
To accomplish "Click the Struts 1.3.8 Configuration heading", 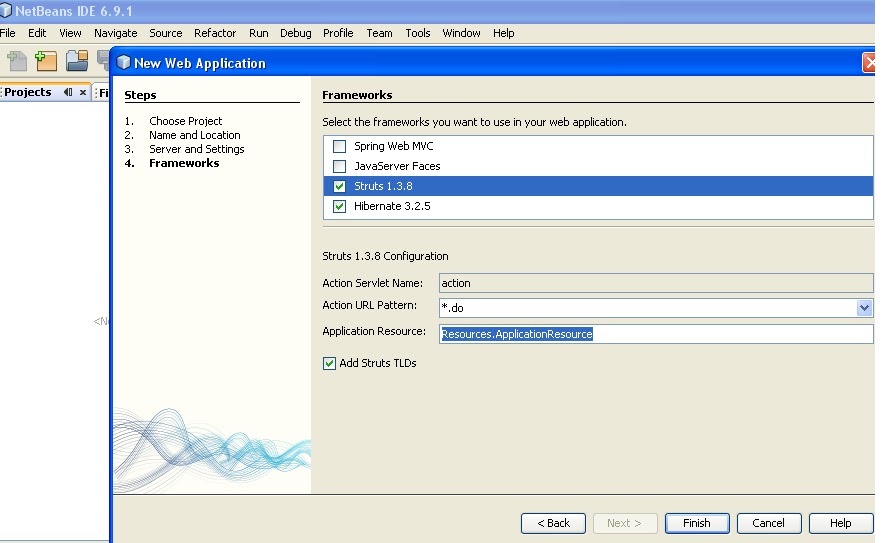I will pos(385,256).
